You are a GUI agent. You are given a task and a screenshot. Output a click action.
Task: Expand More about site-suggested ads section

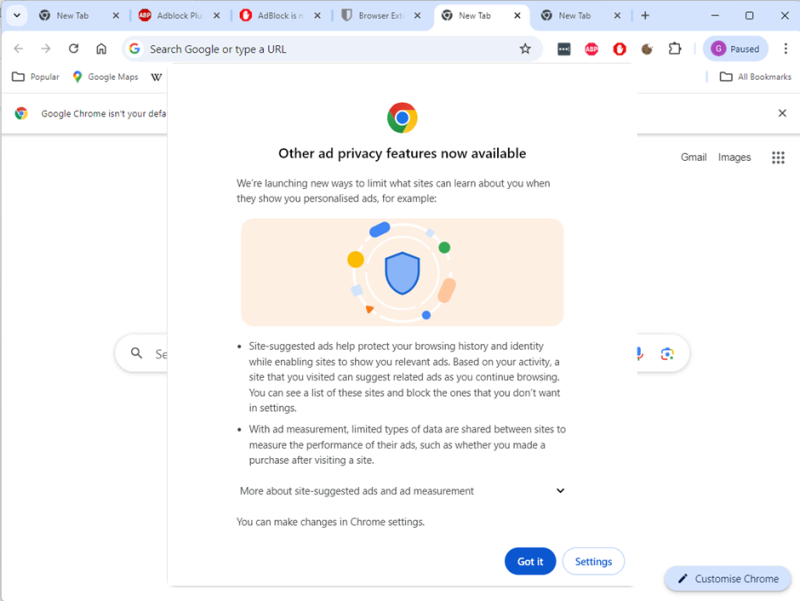560,491
